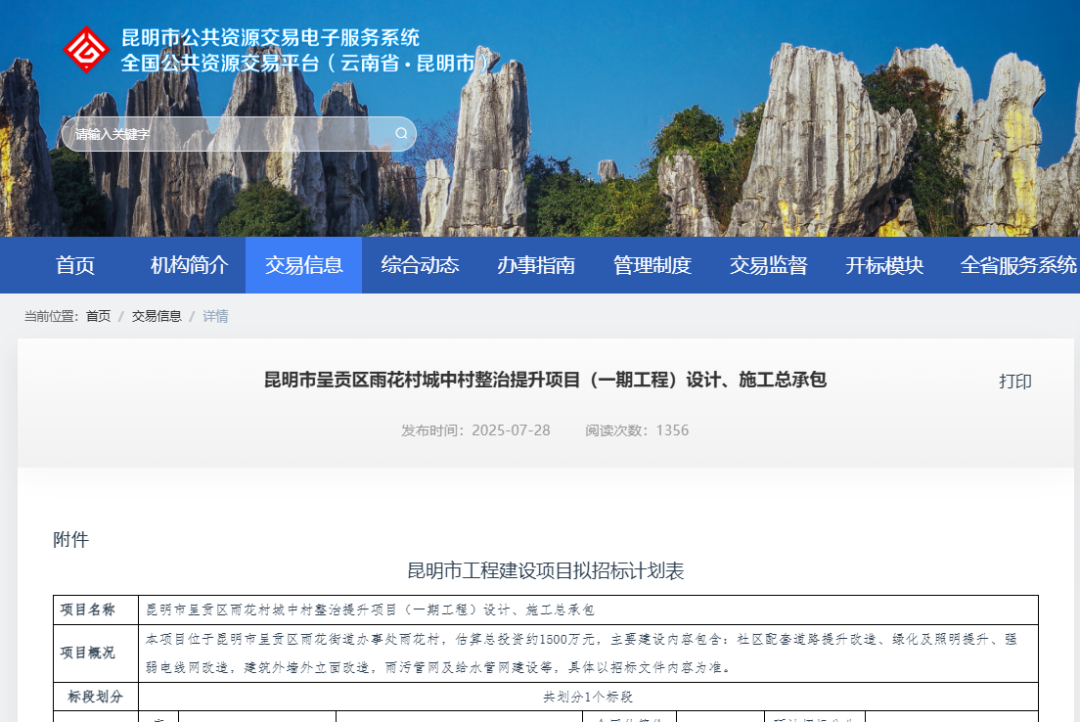The width and height of the screenshot is (1080, 722).
Task: Open the 开标模块 navigation item
Action: click(884, 265)
